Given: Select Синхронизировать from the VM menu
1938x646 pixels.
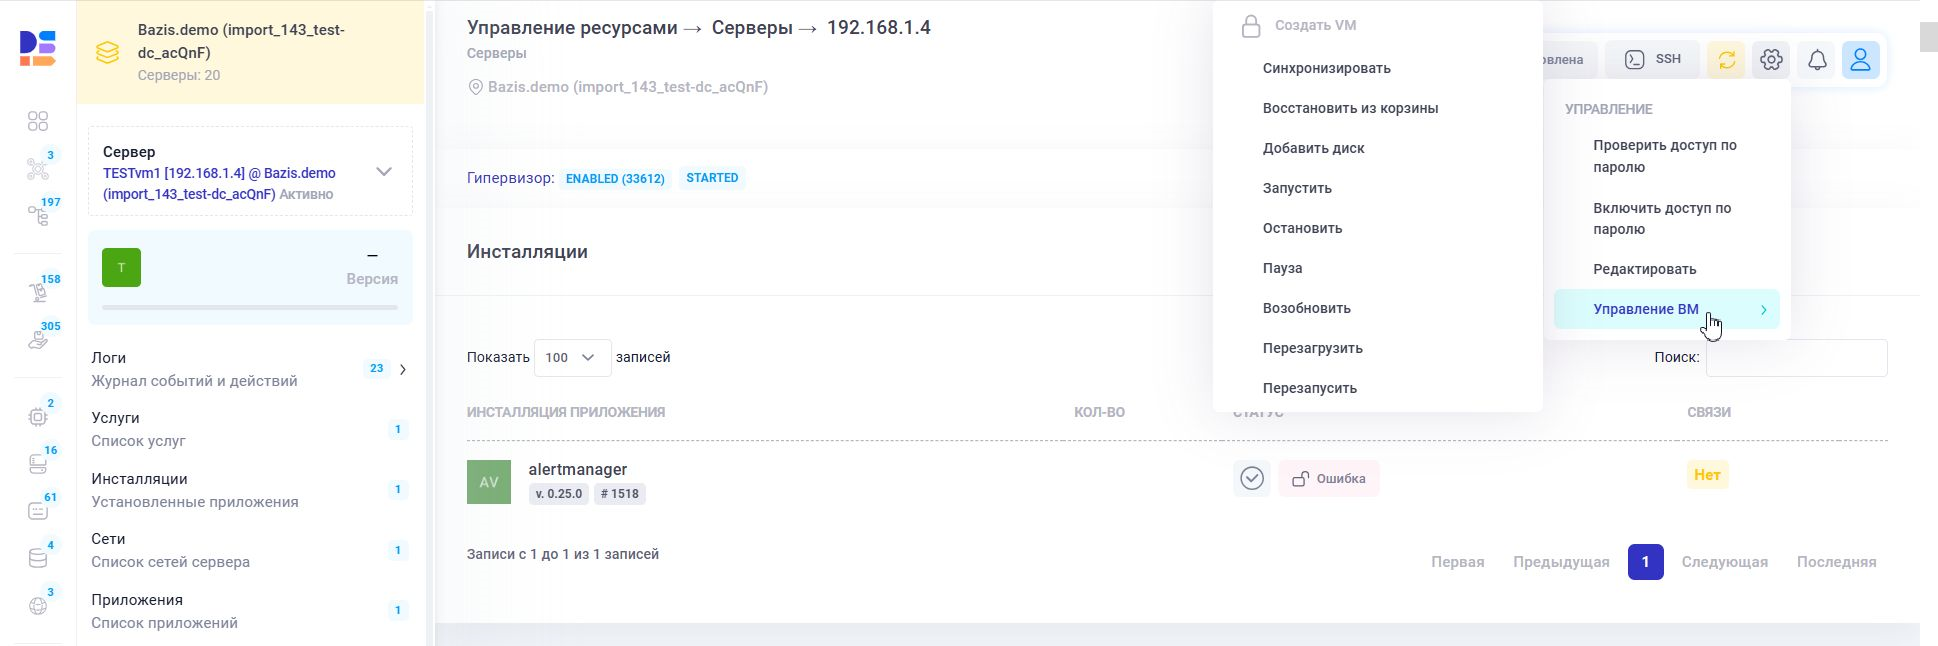Looking at the screenshot, I should (x=1326, y=68).
